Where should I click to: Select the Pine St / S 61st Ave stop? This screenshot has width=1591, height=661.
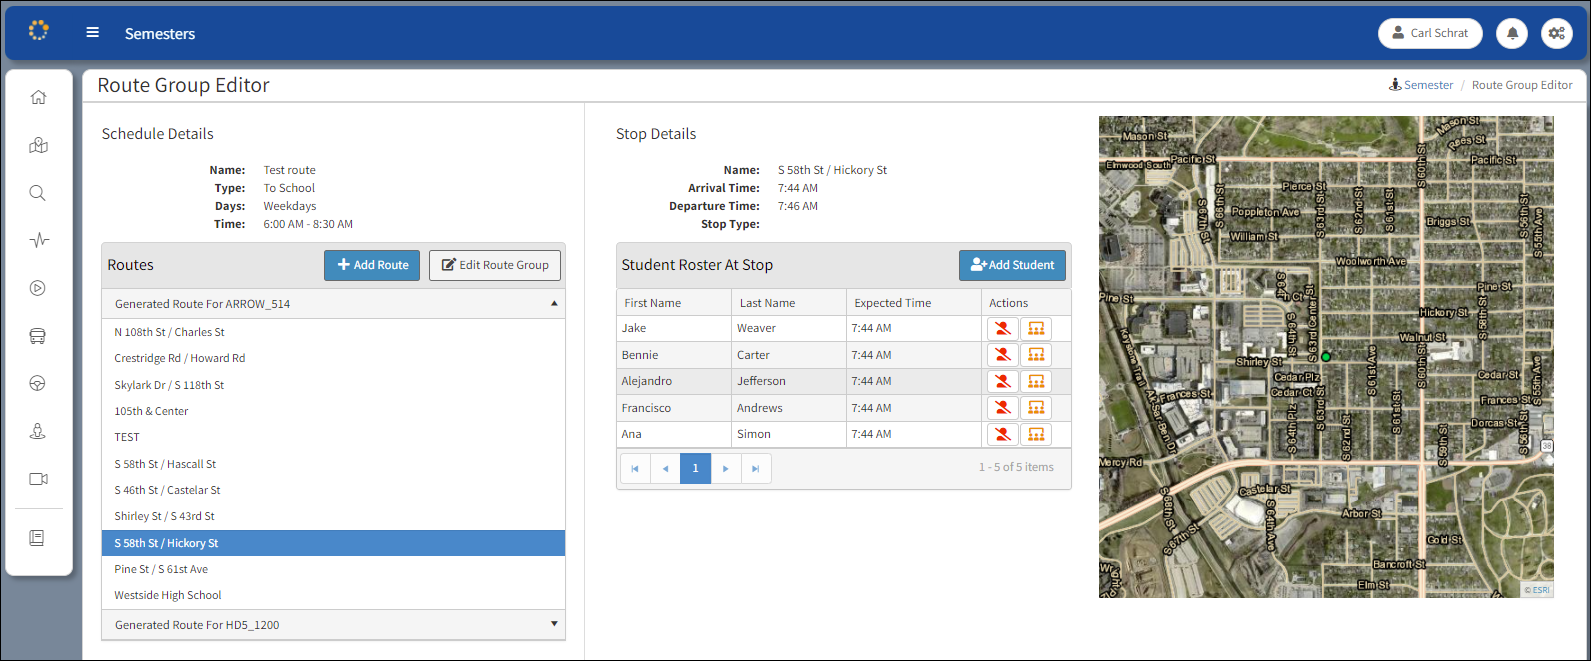[161, 569]
